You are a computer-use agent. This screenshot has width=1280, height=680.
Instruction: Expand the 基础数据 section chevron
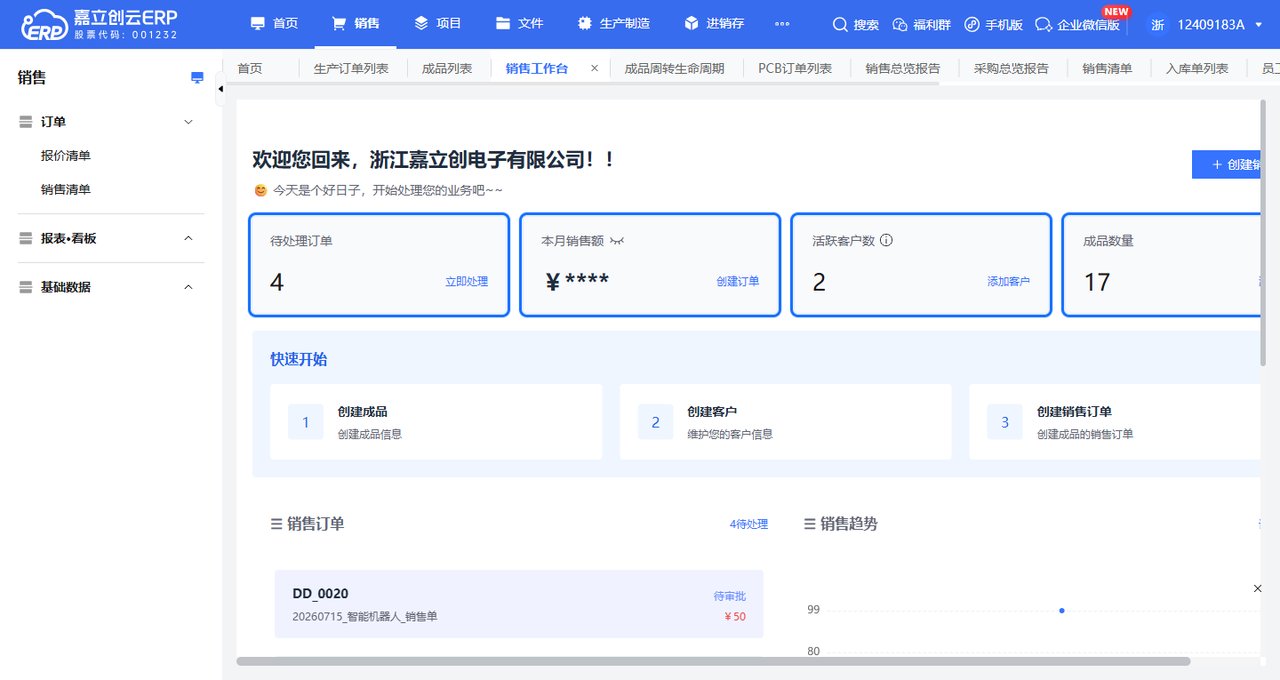point(188,287)
